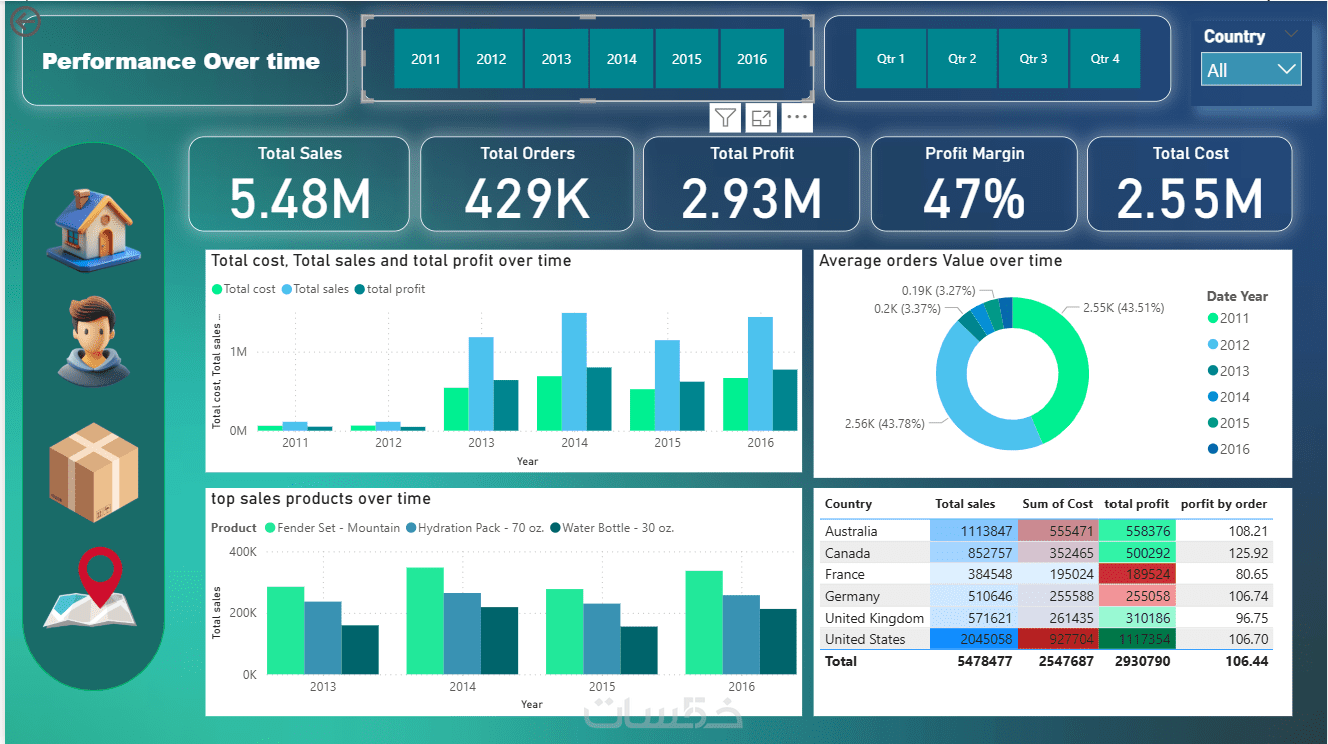Select the 2012 year slicer button
This screenshot has height=744, width=1328.
[491, 59]
